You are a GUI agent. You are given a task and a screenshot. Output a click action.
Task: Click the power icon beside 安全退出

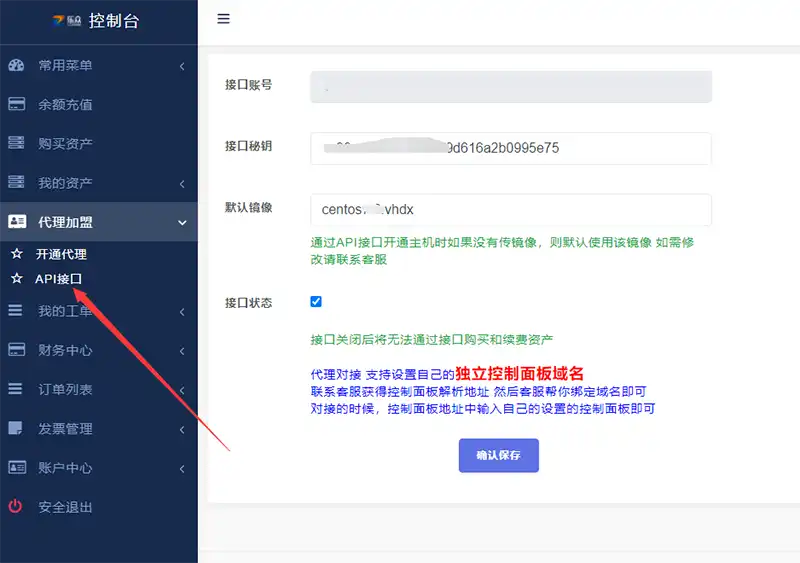[x=16, y=507]
